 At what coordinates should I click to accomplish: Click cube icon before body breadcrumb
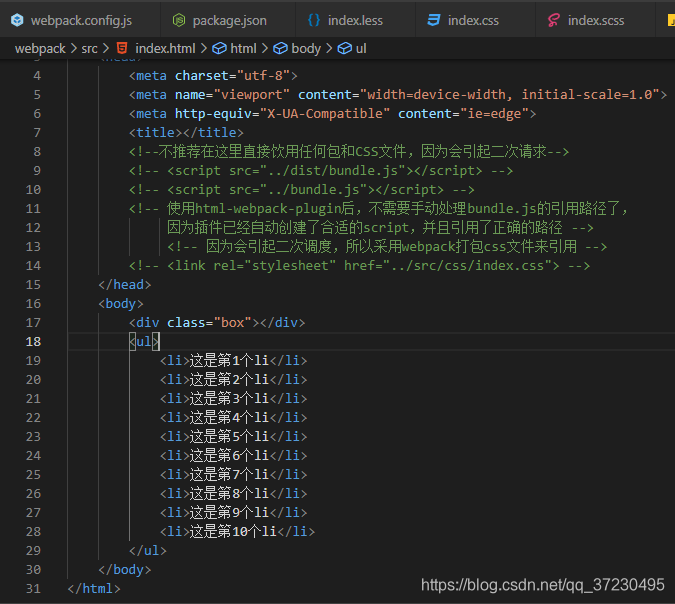point(280,48)
